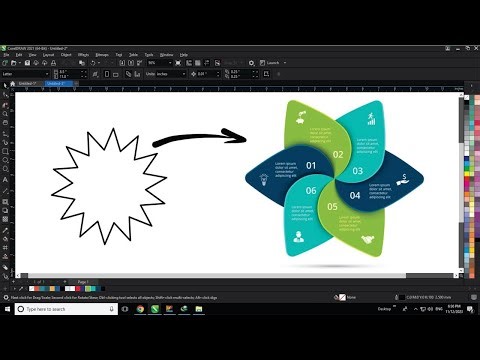This screenshot has width=480, height=360.
Task: Click the Launch button
Action: (270, 63)
